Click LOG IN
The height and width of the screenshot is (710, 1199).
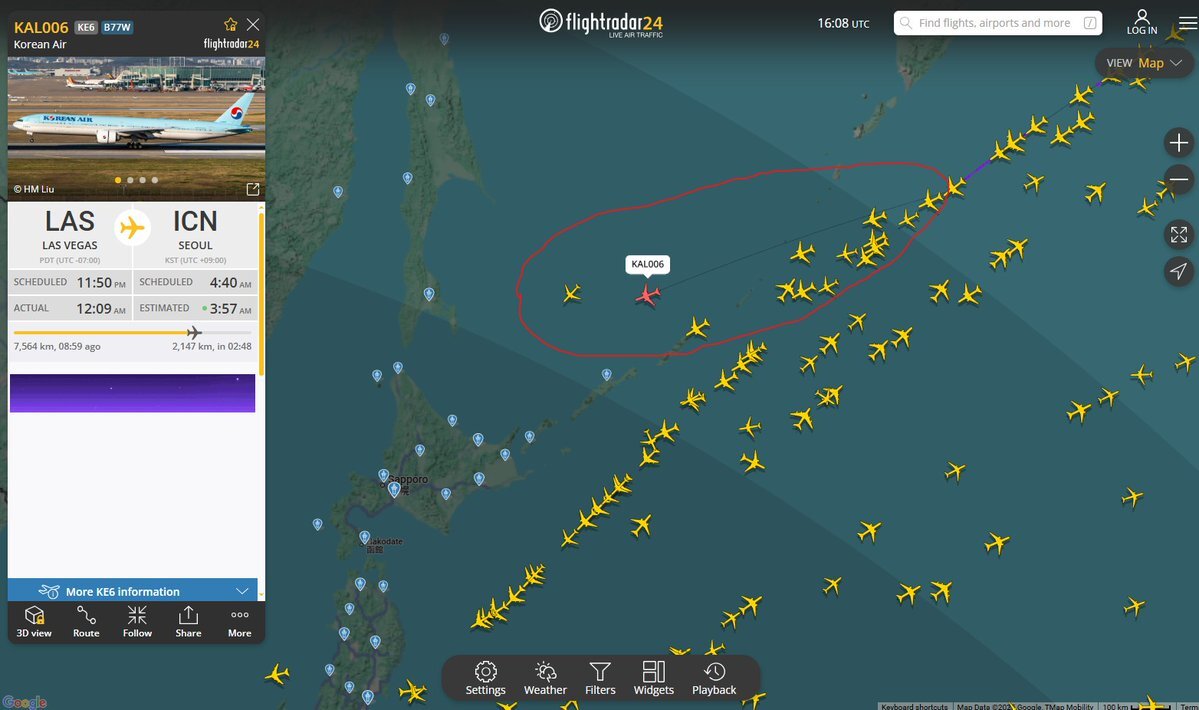(x=1141, y=22)
